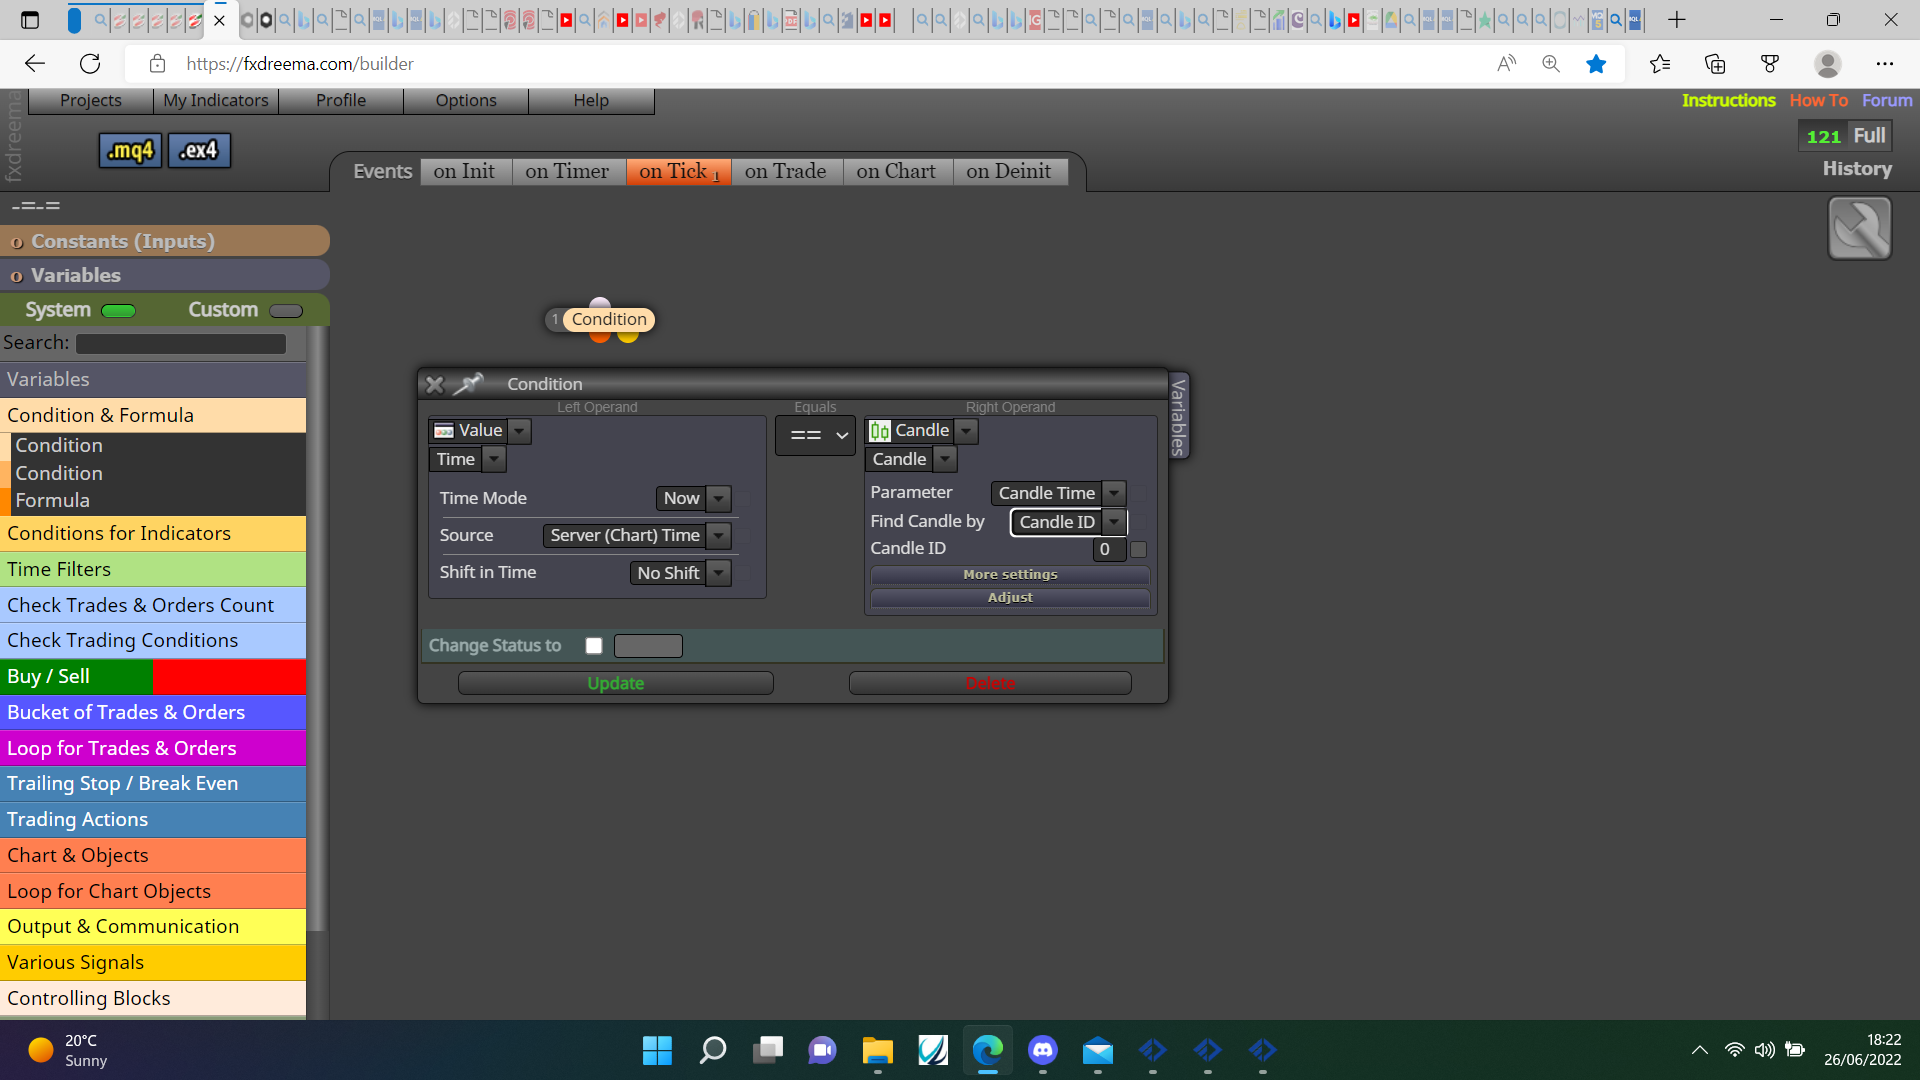This screenshot has height=1080, width=1920.
Task: Close the Condition dialog with X
Action: 434,384
